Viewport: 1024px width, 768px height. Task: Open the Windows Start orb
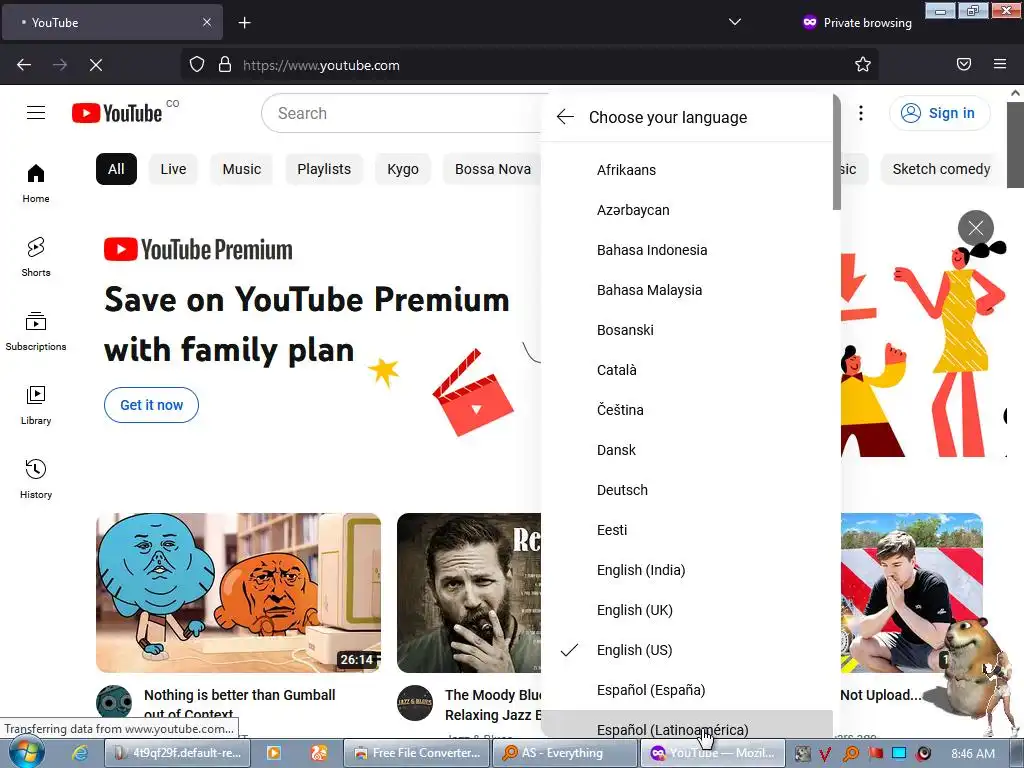(27, 753)
